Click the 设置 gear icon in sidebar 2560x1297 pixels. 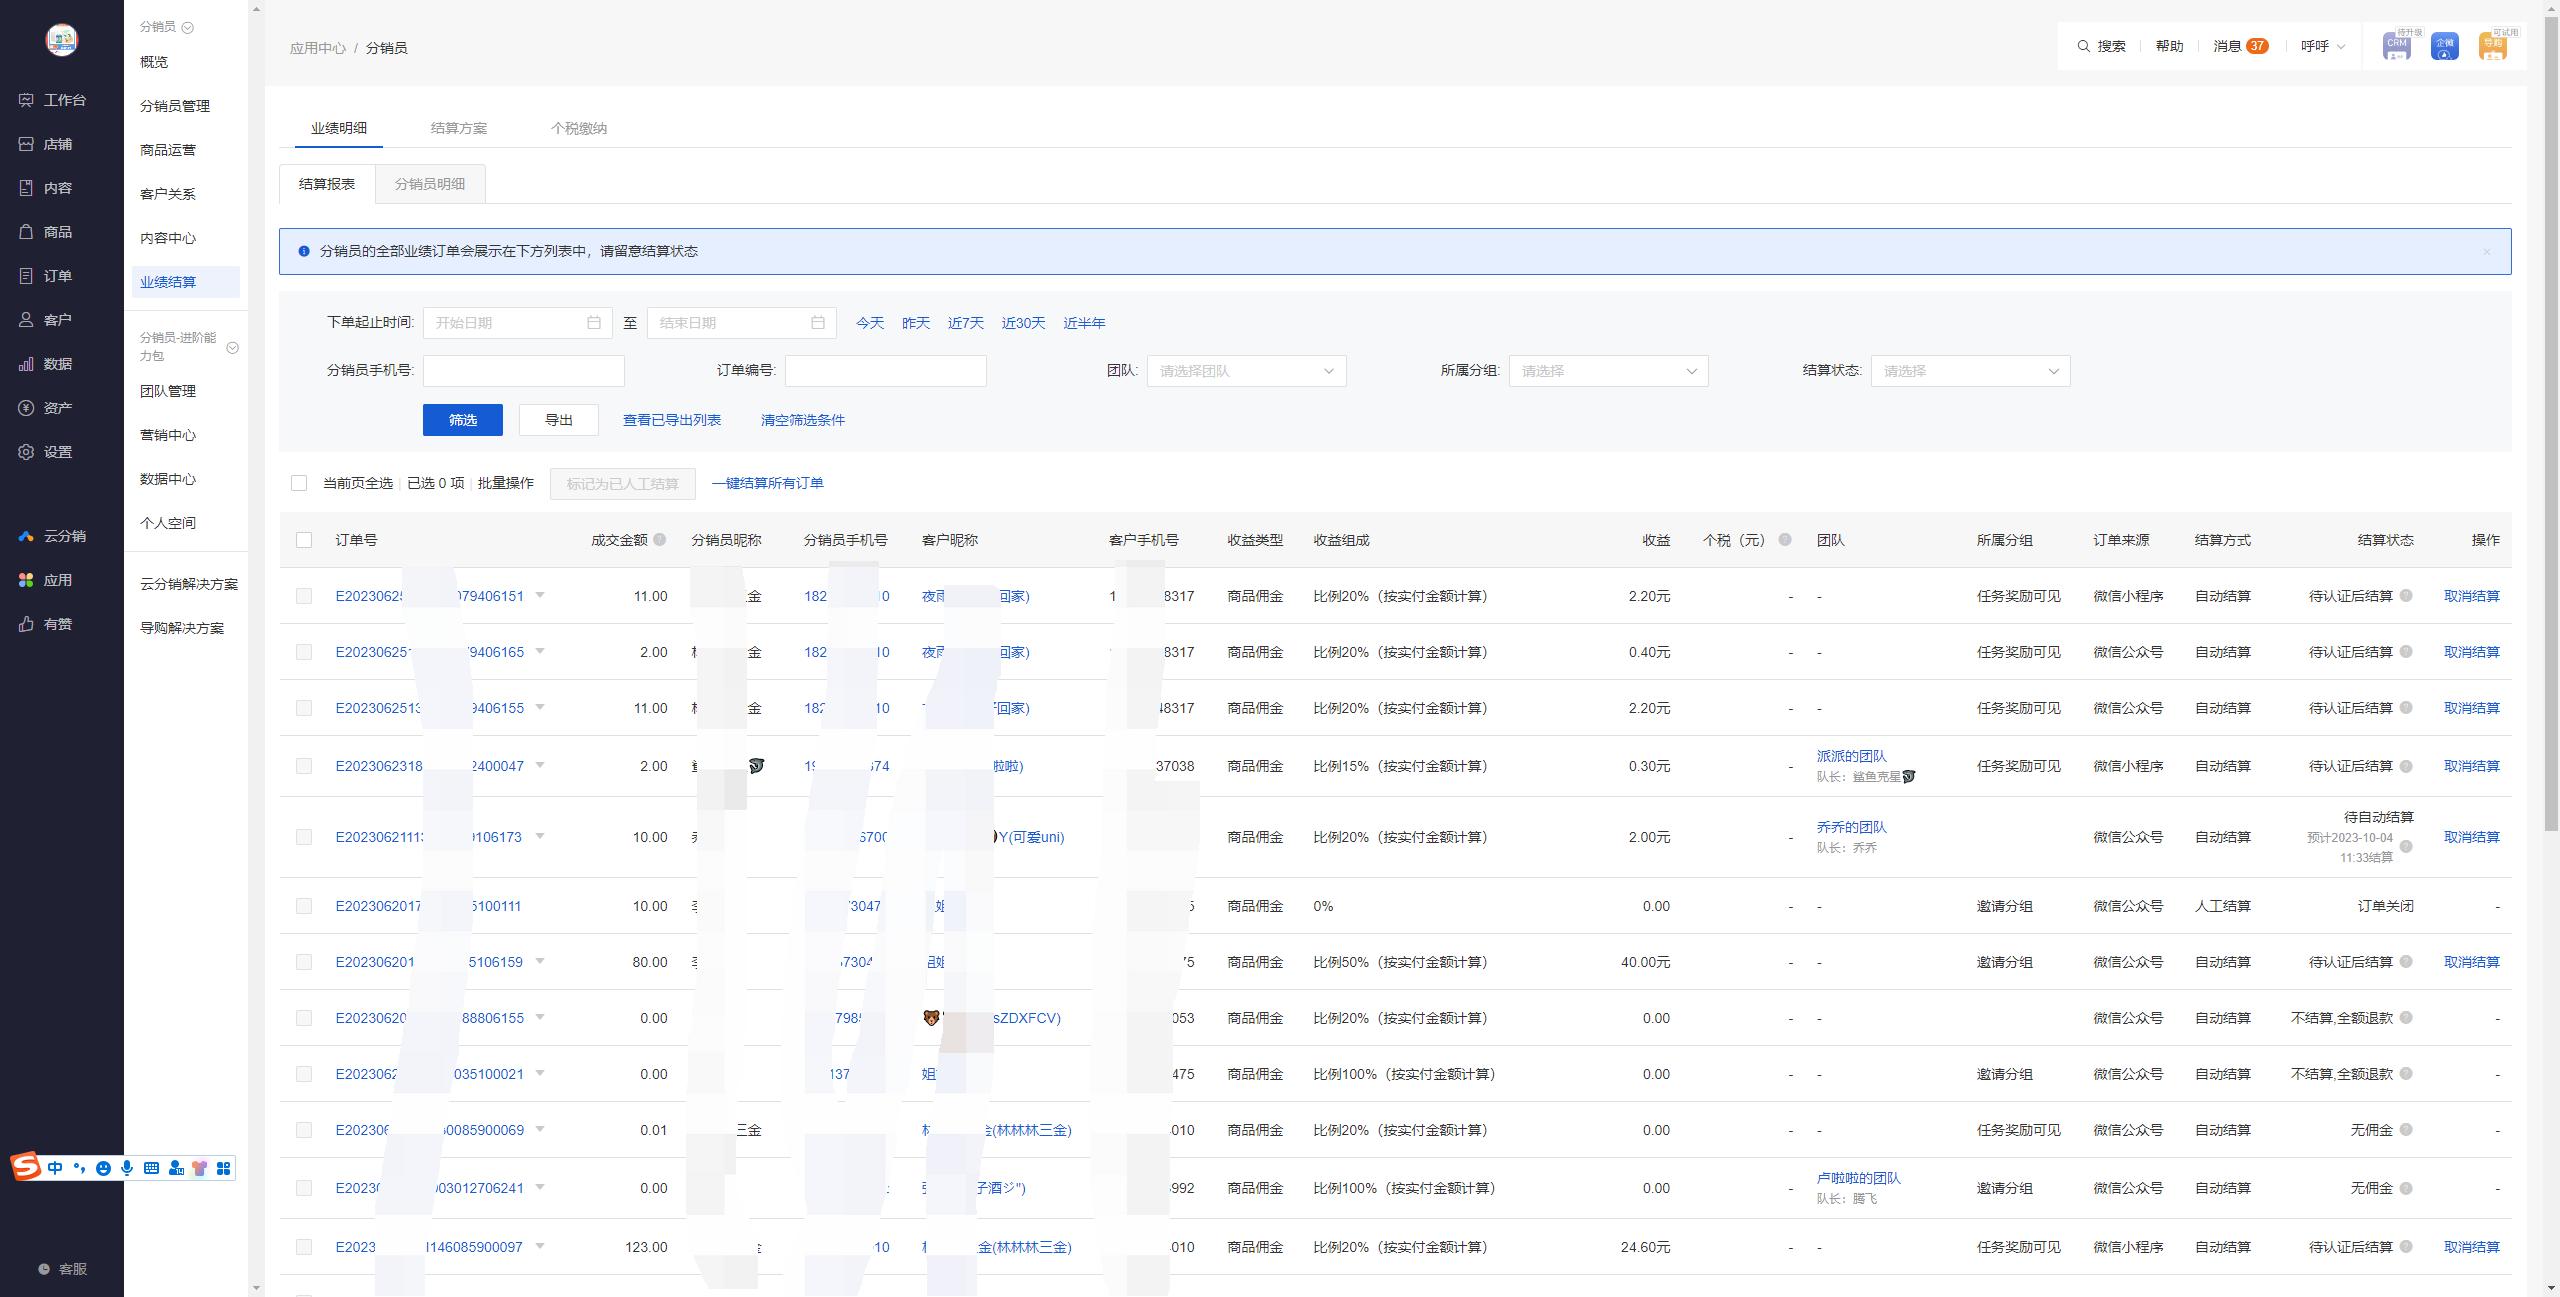(26, 452)
